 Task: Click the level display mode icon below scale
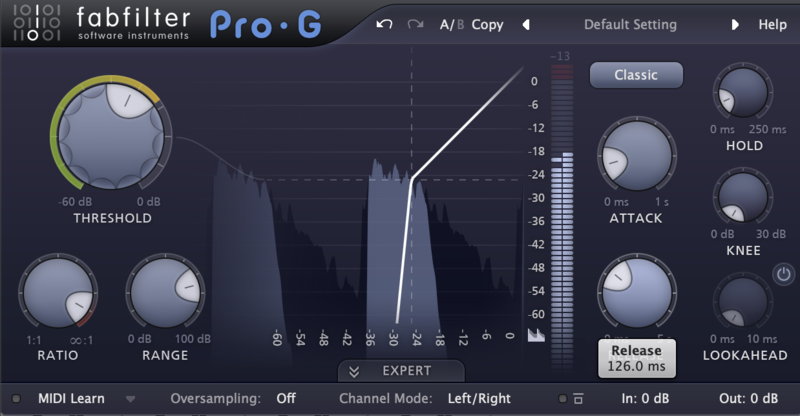pos(536,335)
